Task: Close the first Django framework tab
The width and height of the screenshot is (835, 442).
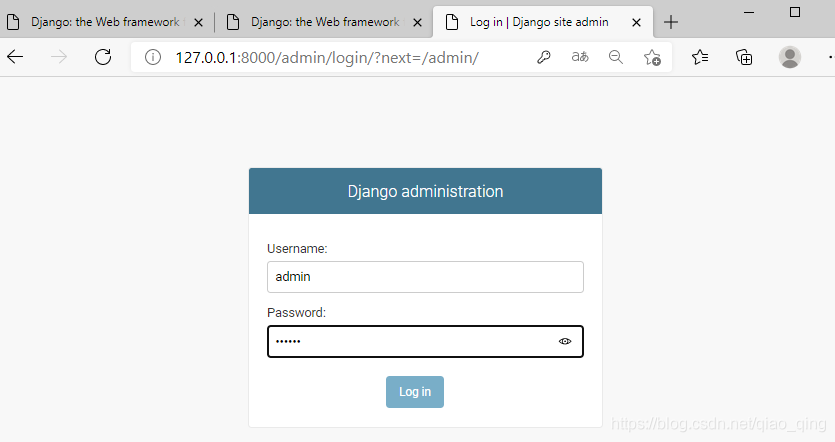Action: (198, 22)
